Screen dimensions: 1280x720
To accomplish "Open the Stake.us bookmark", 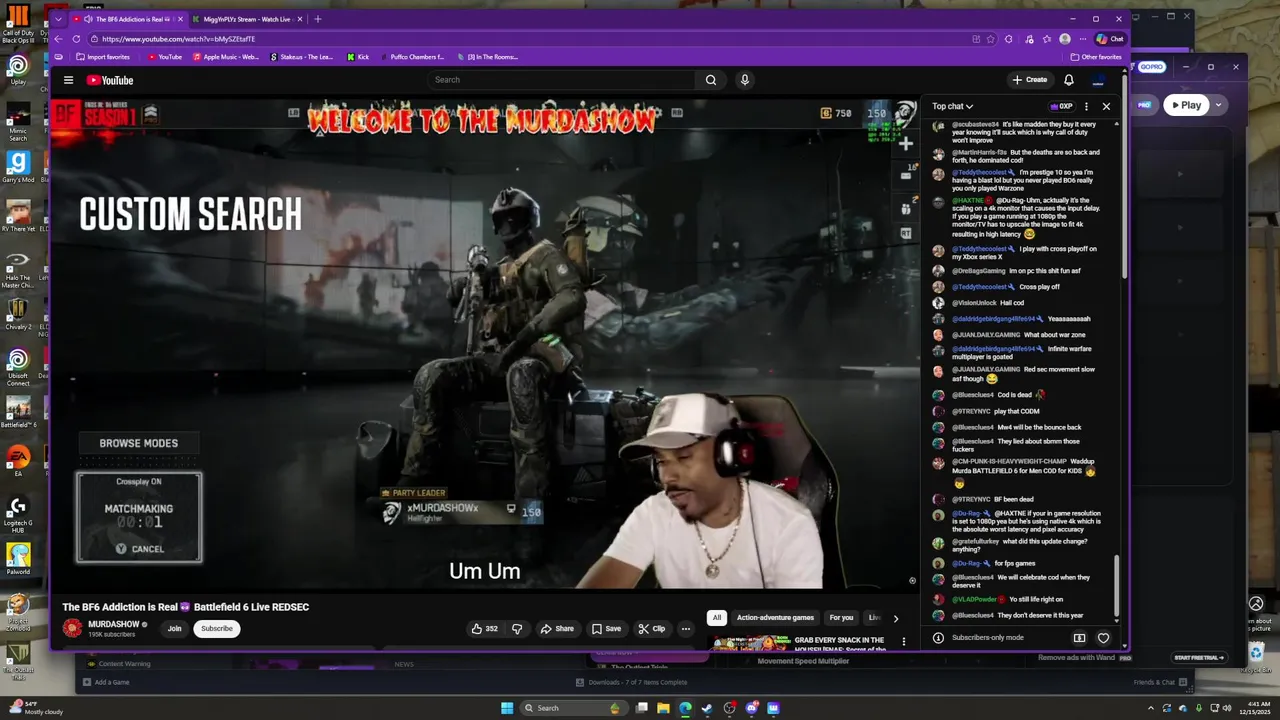I will [302, 57].
